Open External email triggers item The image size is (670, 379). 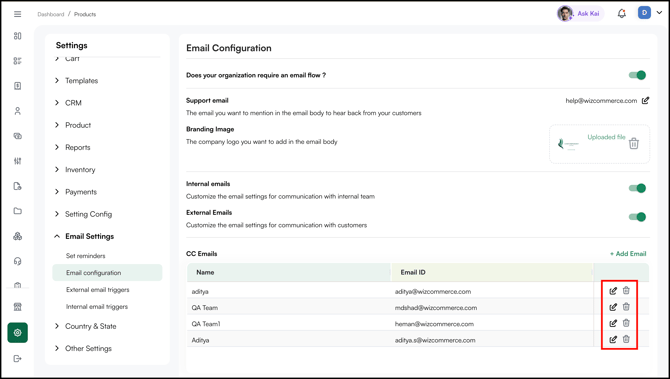click(x=97, y=290)
